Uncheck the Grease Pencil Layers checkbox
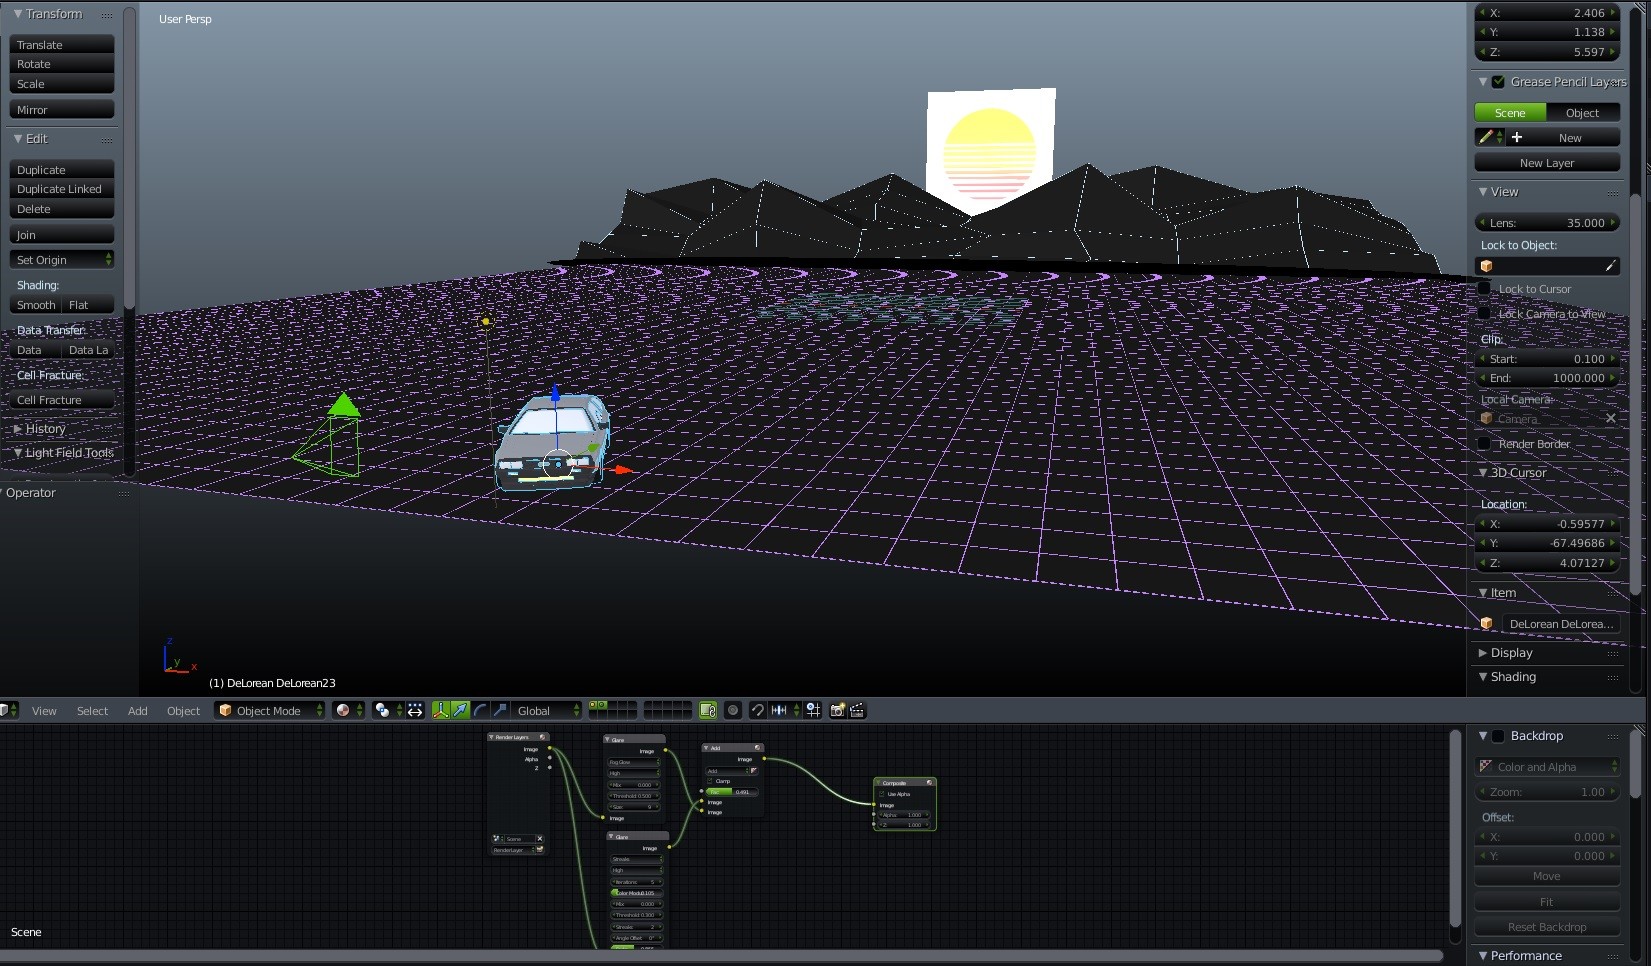The height and width of the screenshot is (966, 1651). [1498, 82]
